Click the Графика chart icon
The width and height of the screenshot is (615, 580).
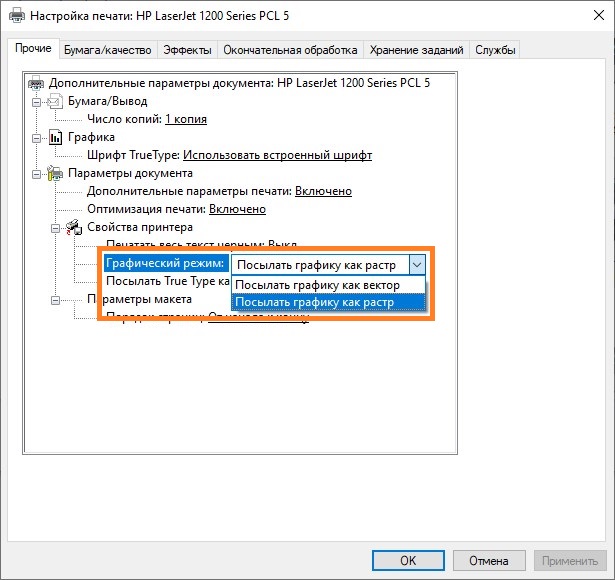(55, 137)
